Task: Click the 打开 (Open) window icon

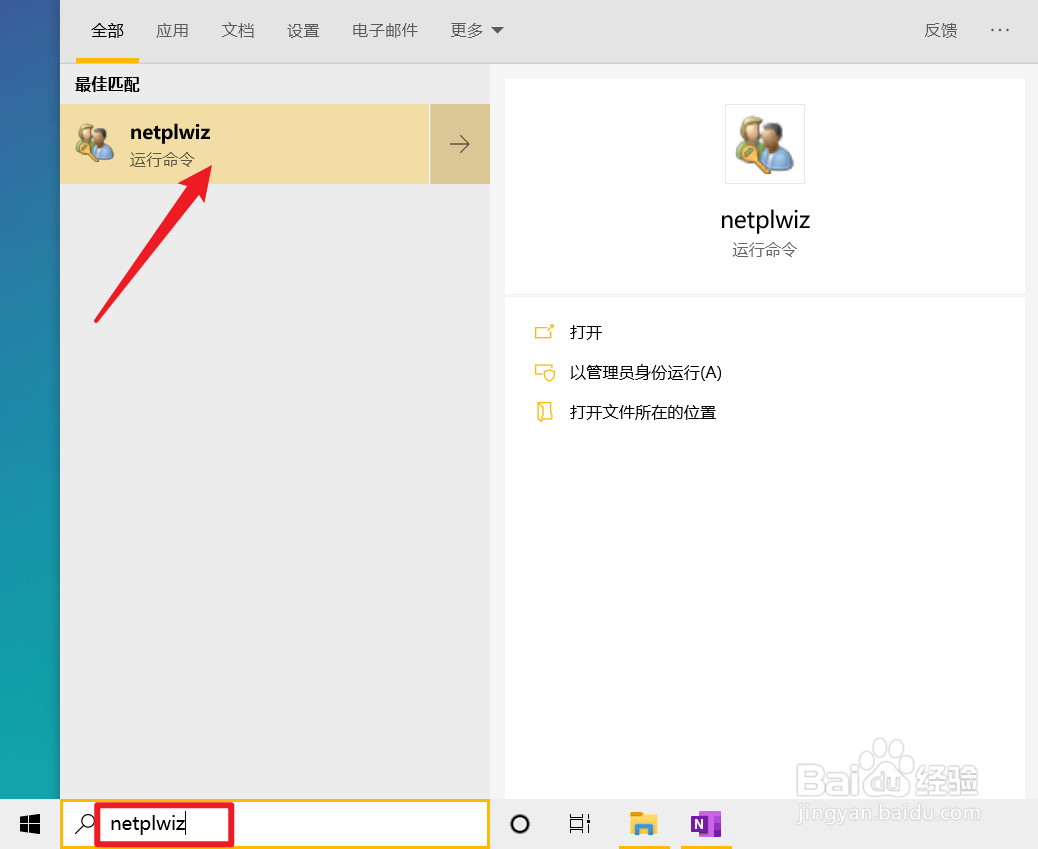Action: coord(545,332)
